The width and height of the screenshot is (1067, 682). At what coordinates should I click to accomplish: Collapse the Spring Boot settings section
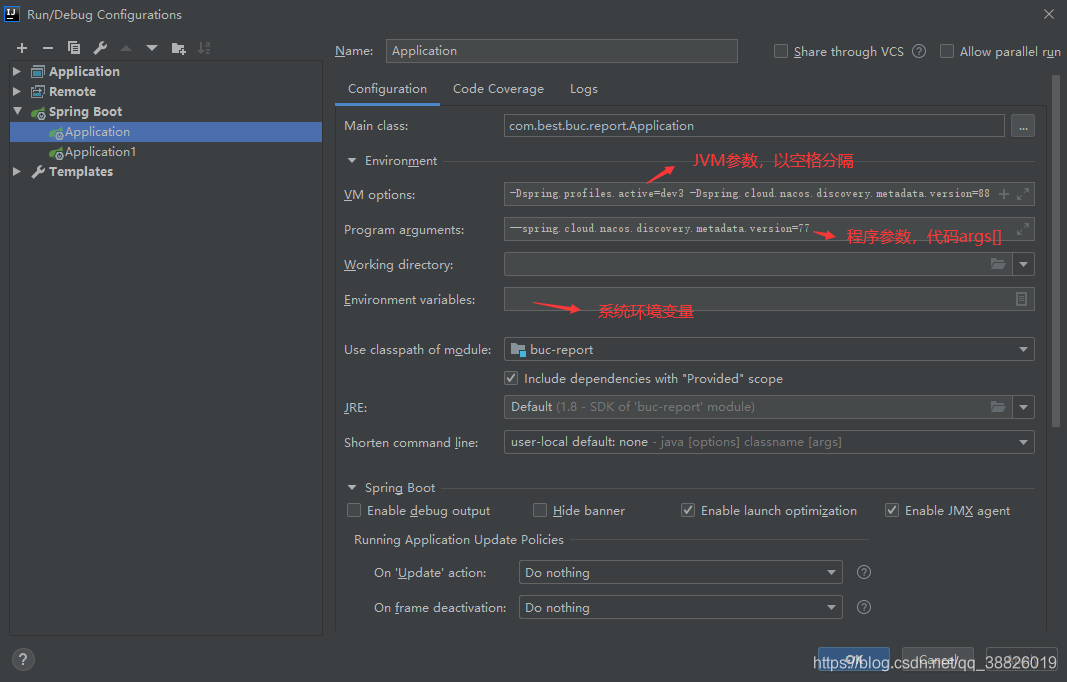pyautogui.click(x=352, y=487)
